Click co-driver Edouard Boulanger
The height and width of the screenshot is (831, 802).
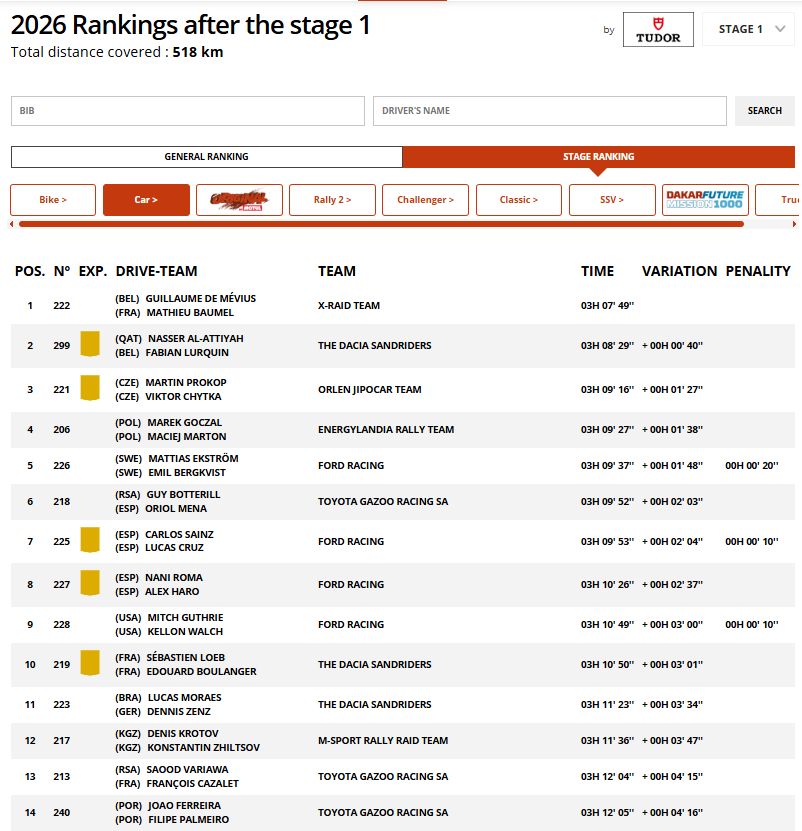(201, 671)
